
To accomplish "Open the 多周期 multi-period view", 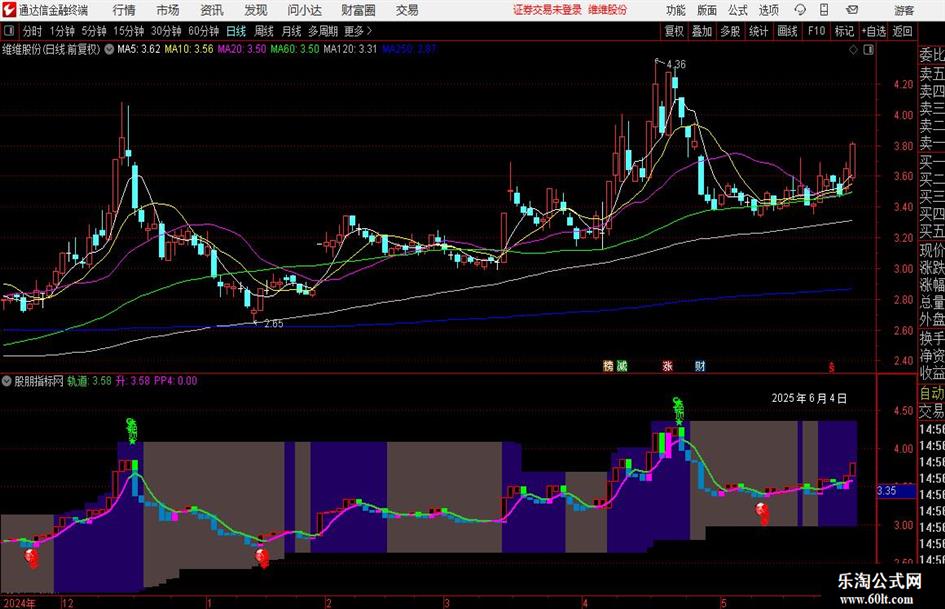I will (323, 31).
